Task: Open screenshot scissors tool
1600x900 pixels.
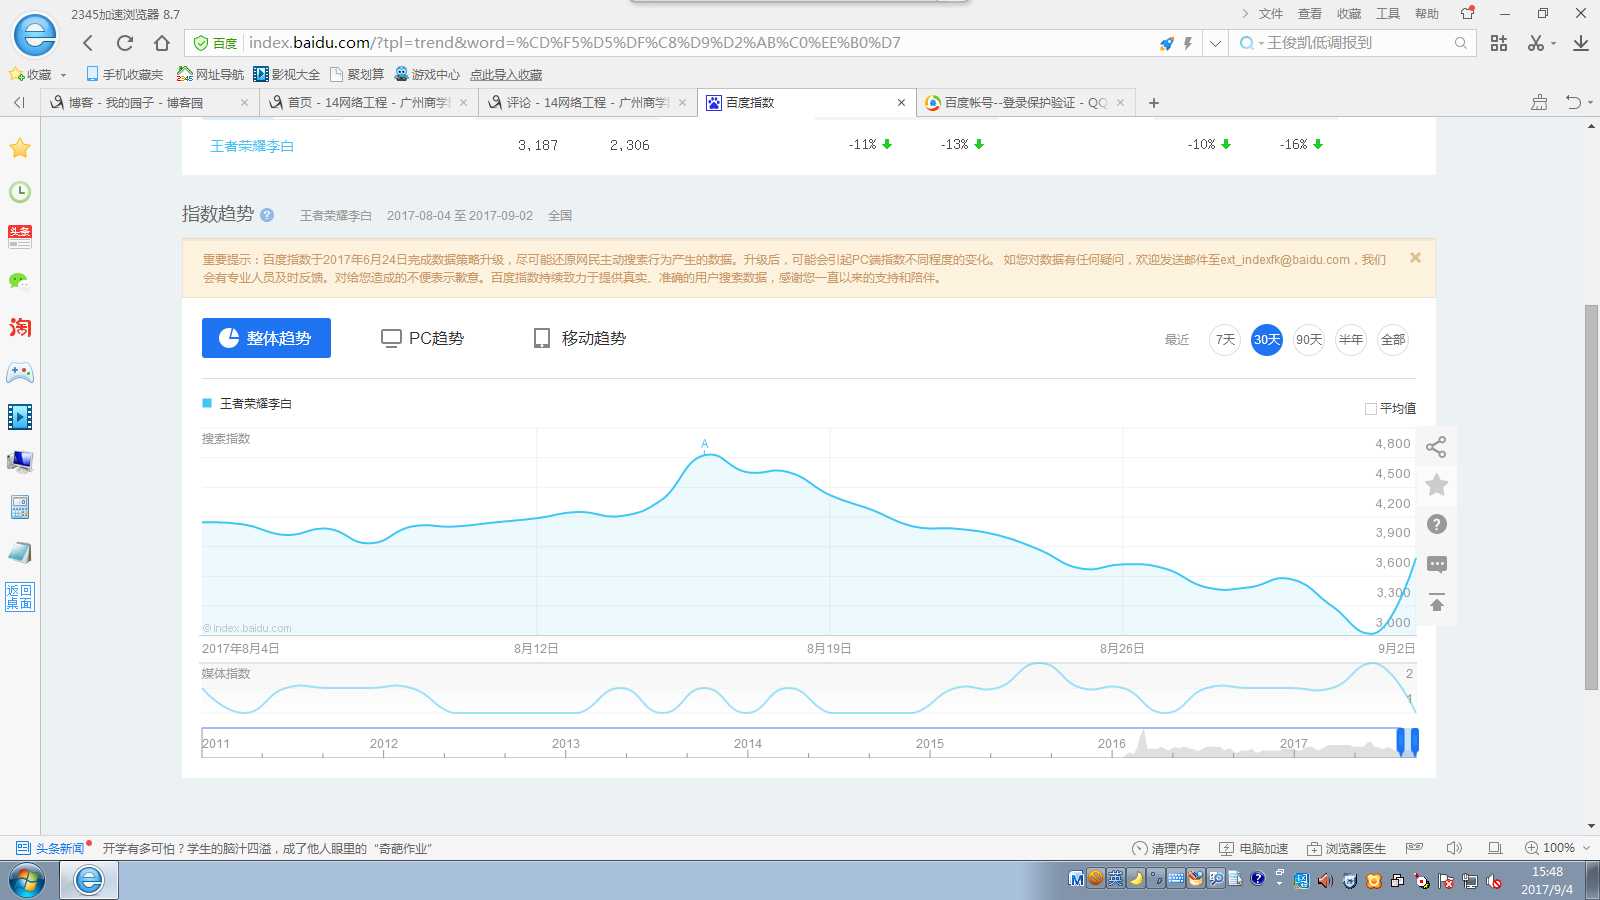Action: pos(1535,43)
